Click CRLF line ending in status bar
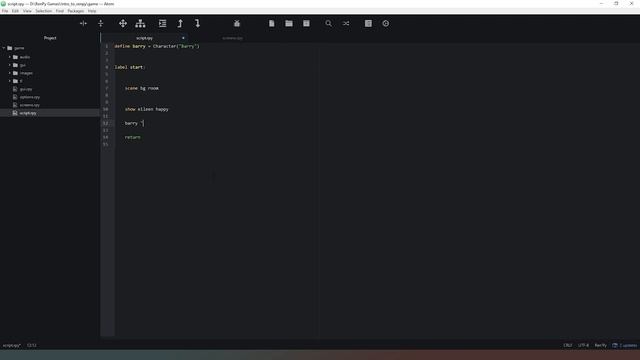 568,345
